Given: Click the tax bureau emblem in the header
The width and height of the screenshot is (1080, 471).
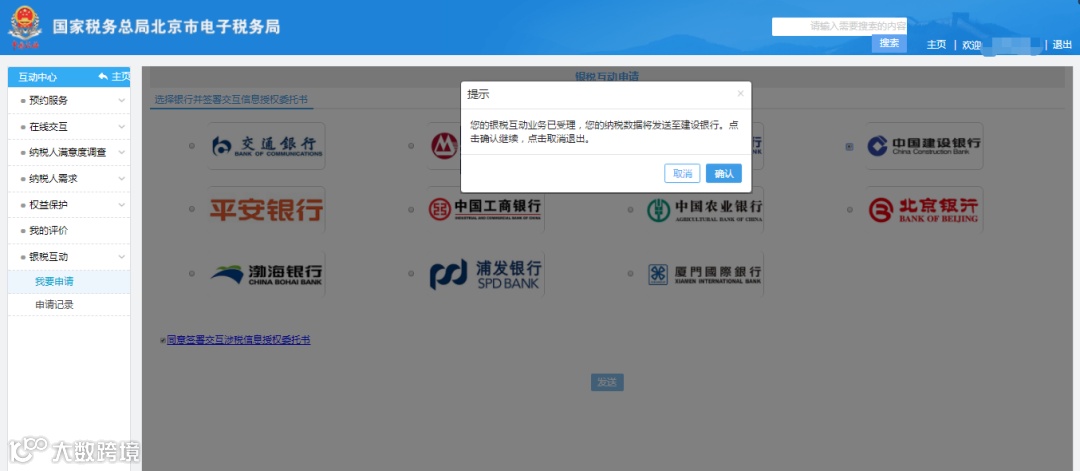Looking at the screenshot, I should (25, 26).
